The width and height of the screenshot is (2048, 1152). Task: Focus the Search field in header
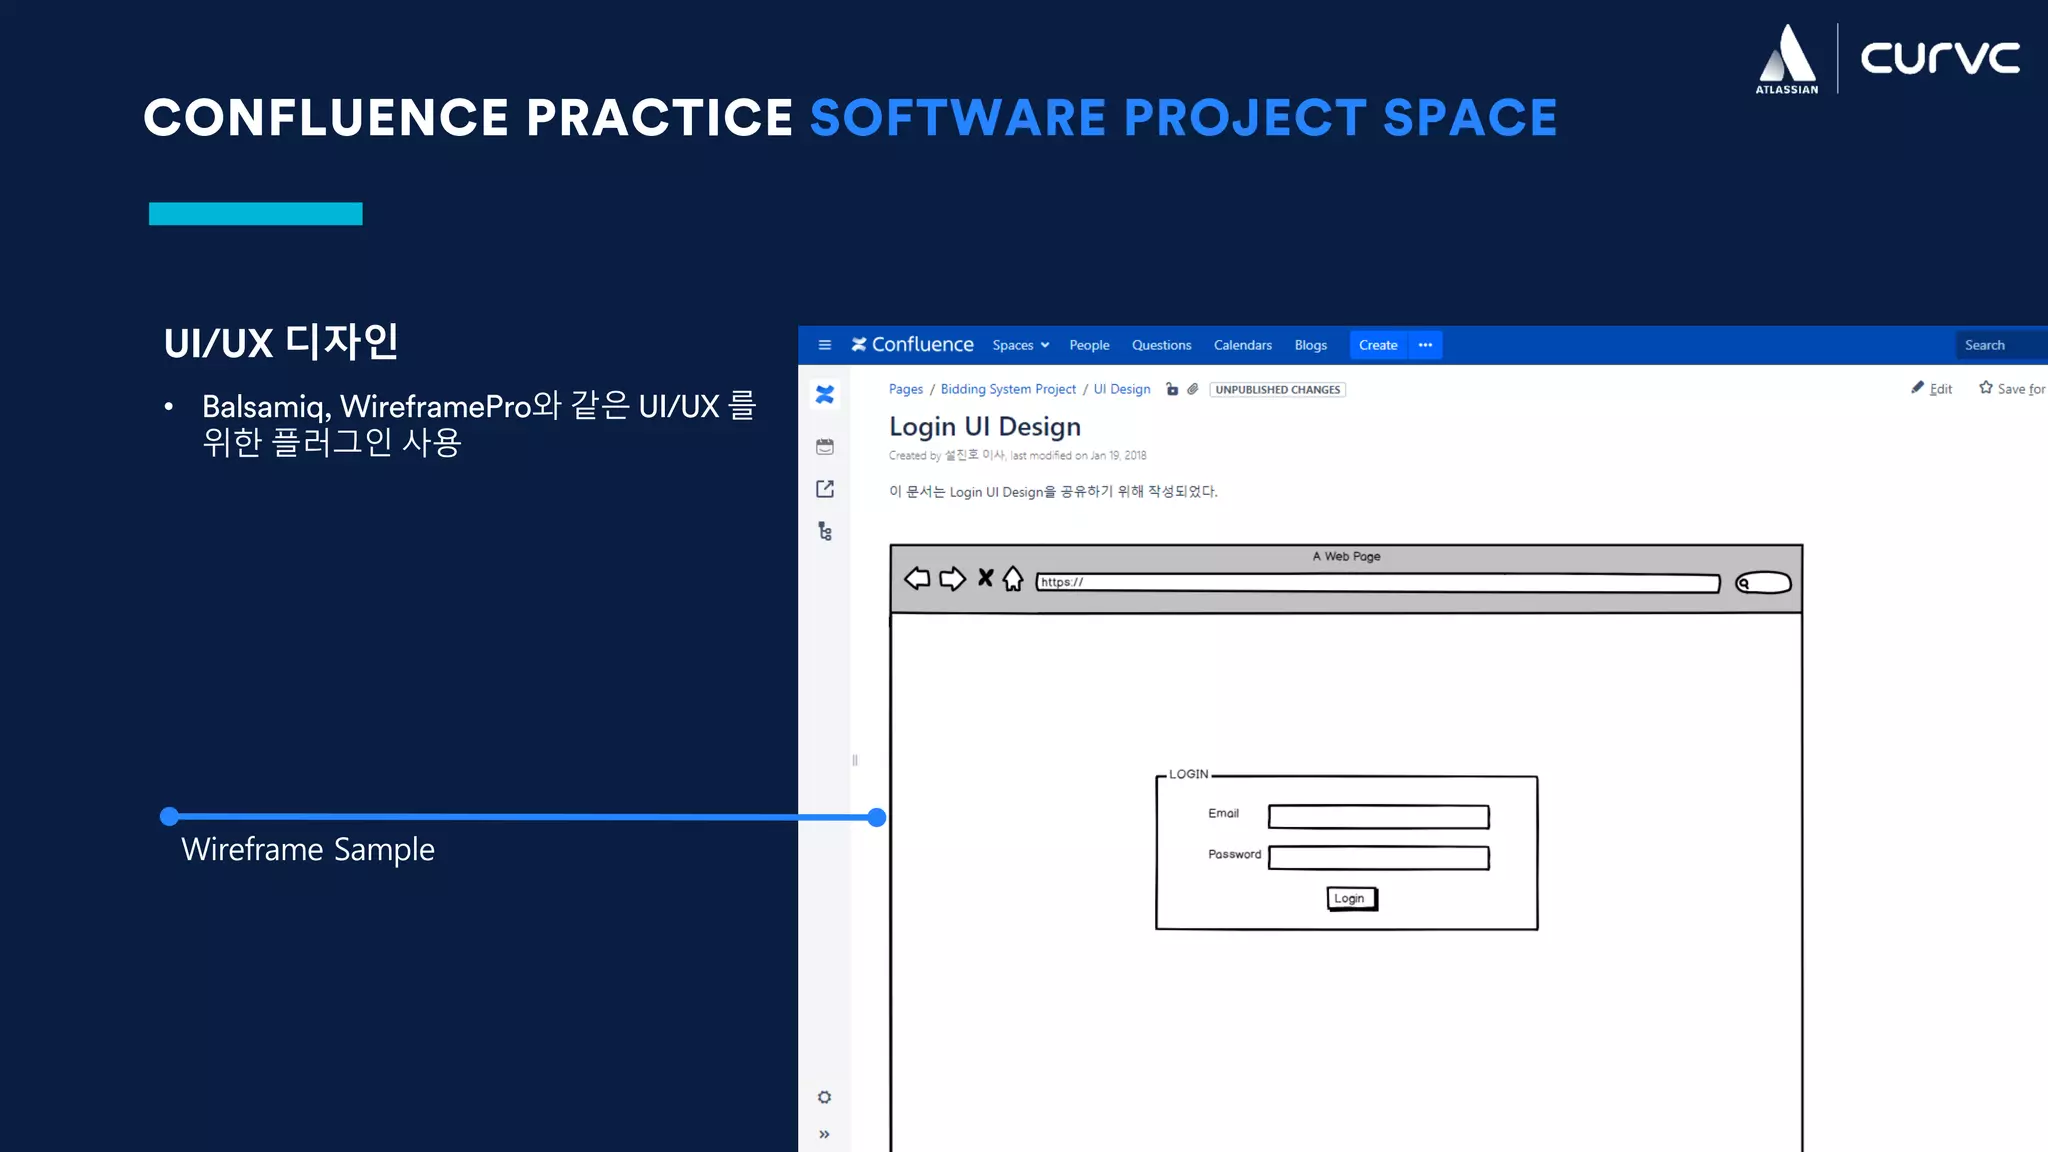point(2001,345)
